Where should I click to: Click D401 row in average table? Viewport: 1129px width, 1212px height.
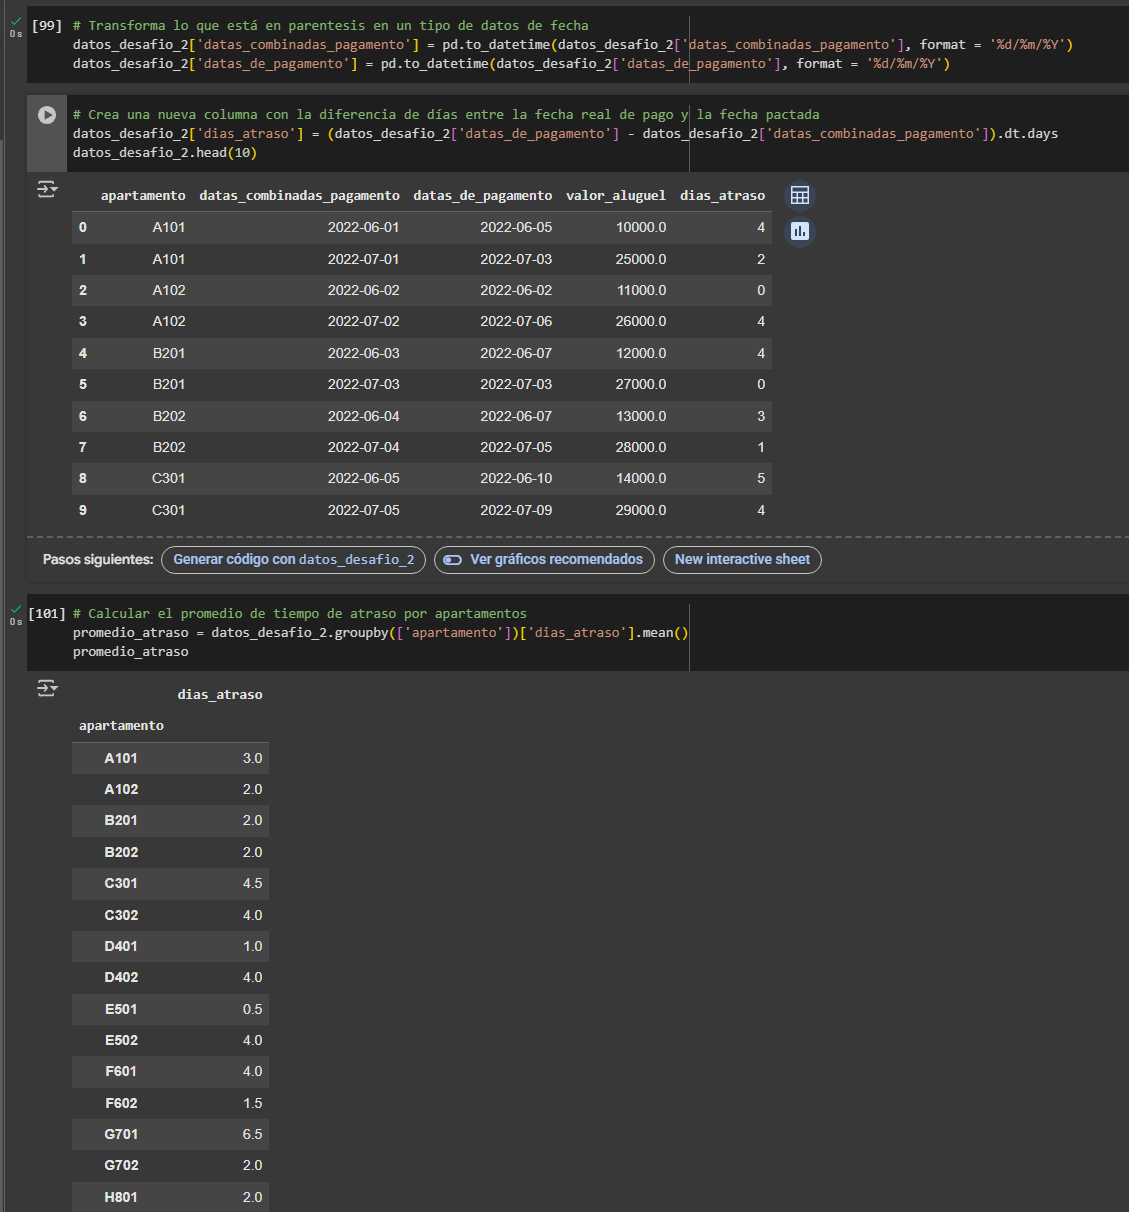click(x=170, y=946)
